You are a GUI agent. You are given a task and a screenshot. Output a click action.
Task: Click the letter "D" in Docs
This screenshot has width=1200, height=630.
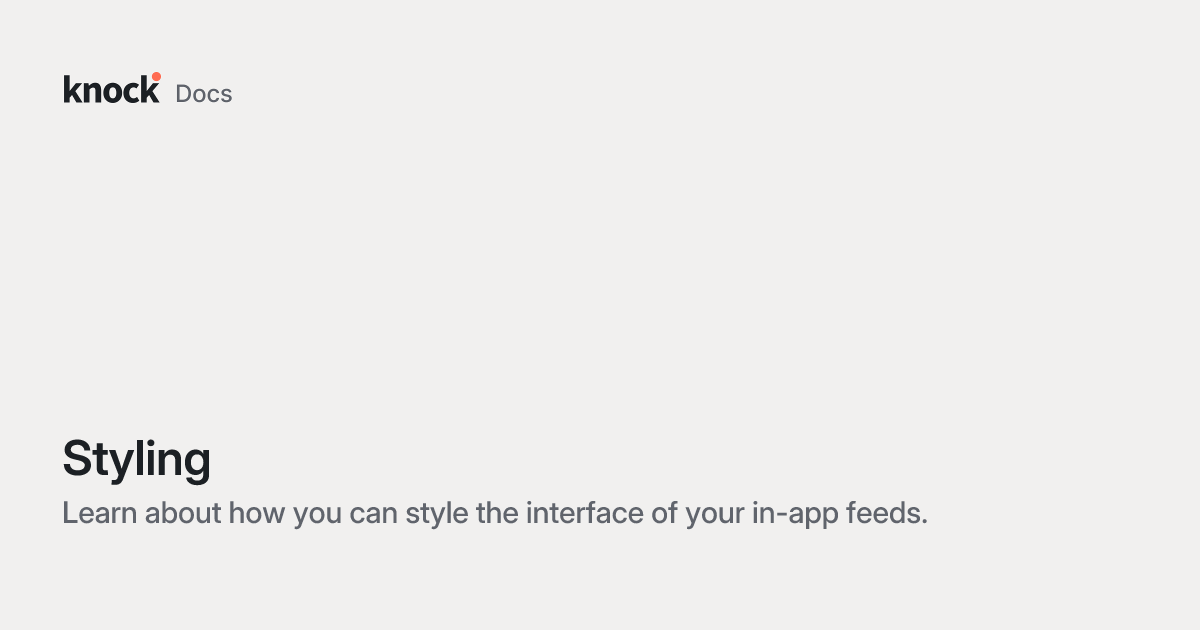coord(183,94)
